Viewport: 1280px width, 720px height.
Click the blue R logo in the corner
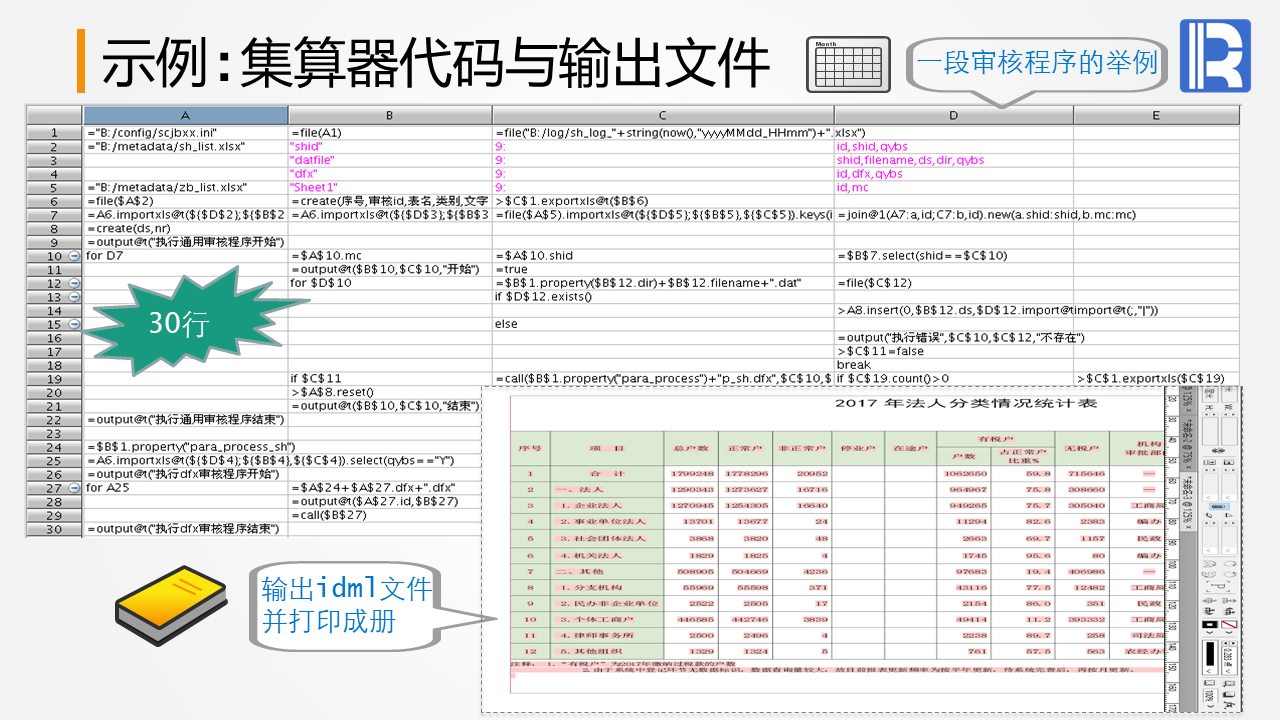coord(1215,56)
